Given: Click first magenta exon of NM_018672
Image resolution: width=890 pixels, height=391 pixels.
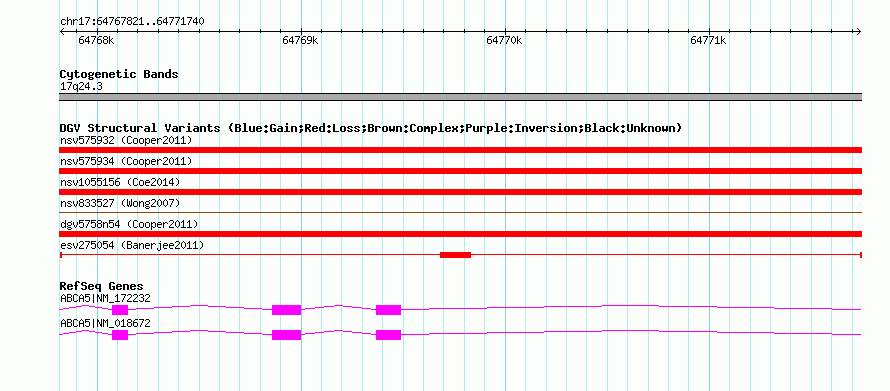Looking at the screenshot, I should point(120,335).
